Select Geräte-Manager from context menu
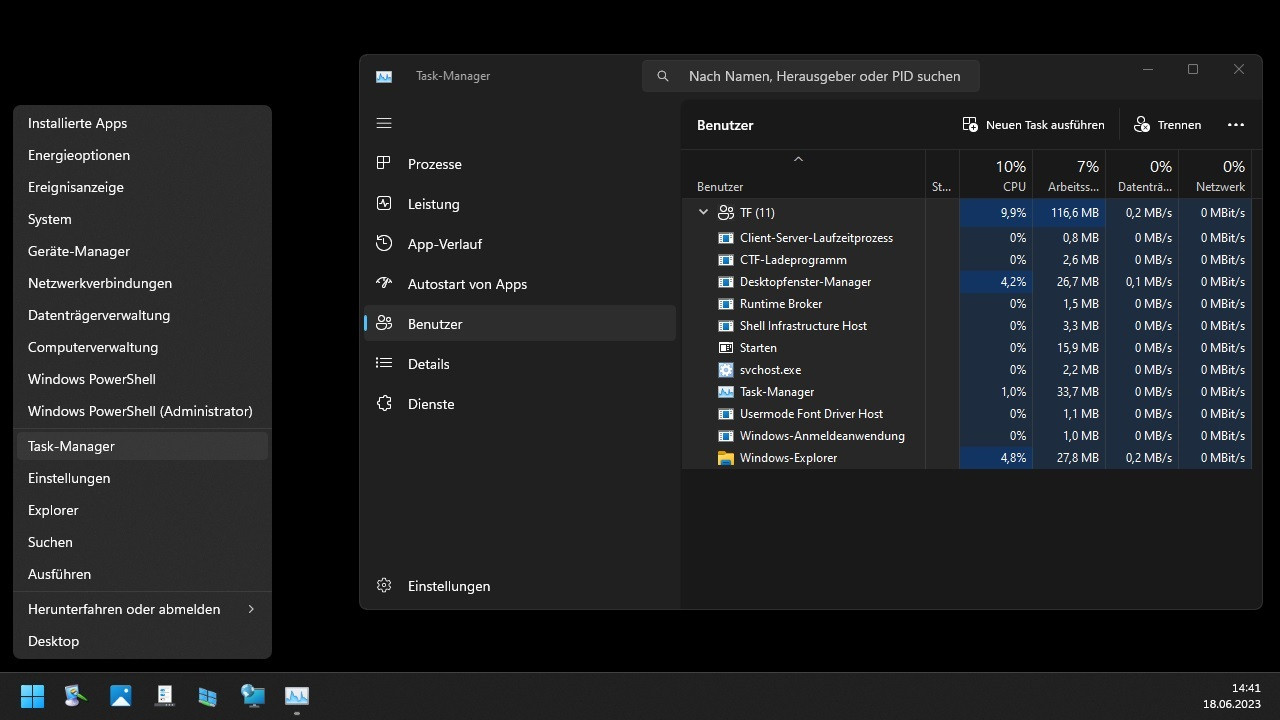 [79, 251]
